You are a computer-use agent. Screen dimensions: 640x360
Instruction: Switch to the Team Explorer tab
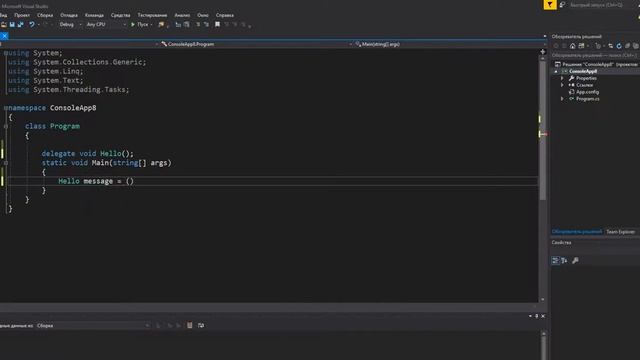click(x=620, y=232)
